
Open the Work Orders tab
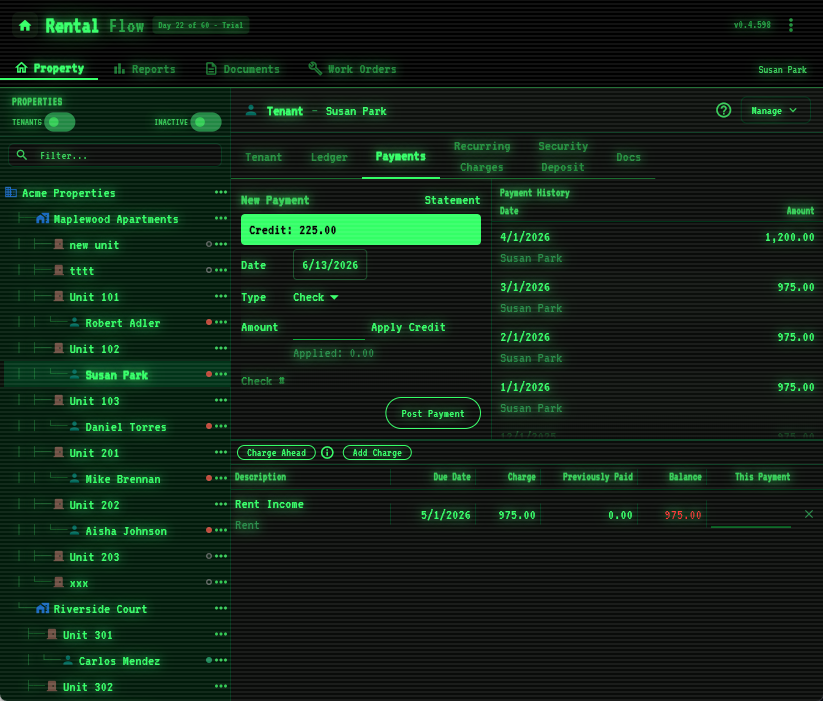[352, 69]
